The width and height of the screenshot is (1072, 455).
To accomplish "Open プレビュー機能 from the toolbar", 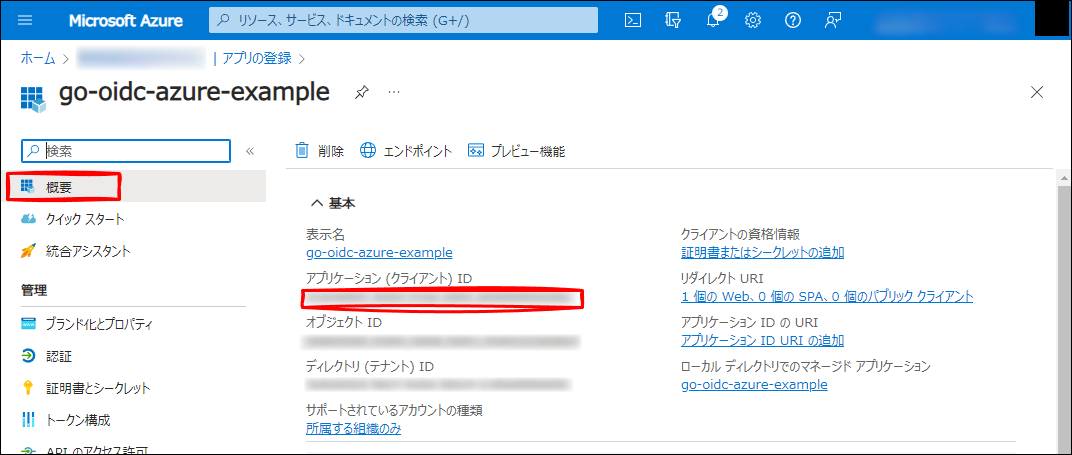I will tap(516, 151).
